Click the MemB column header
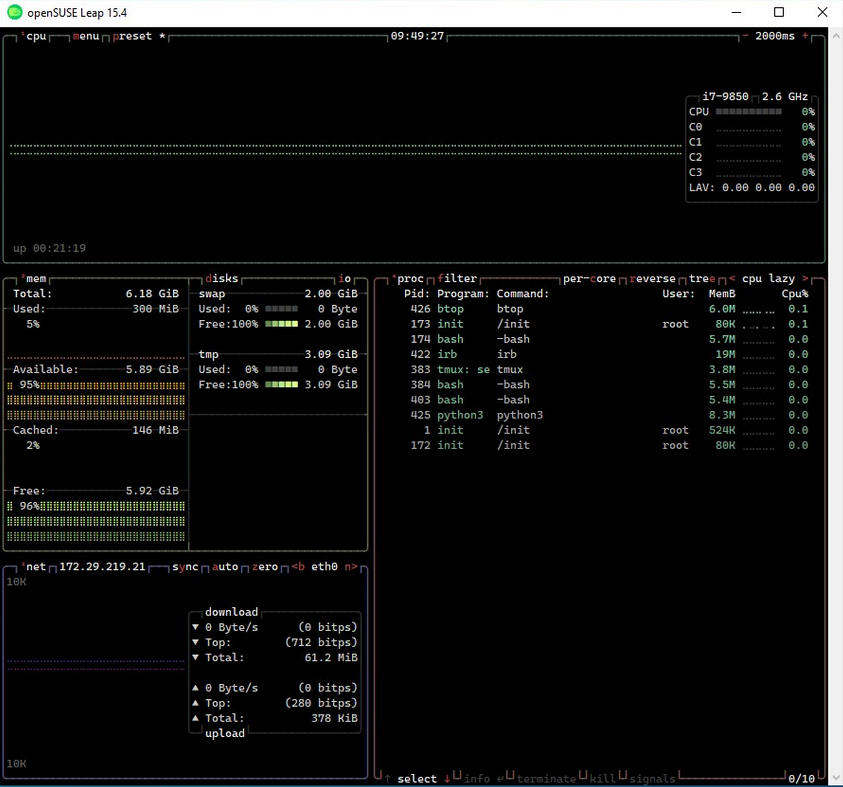Image resolution: width=843 pixels, height=787 pixels. [722, 294]
